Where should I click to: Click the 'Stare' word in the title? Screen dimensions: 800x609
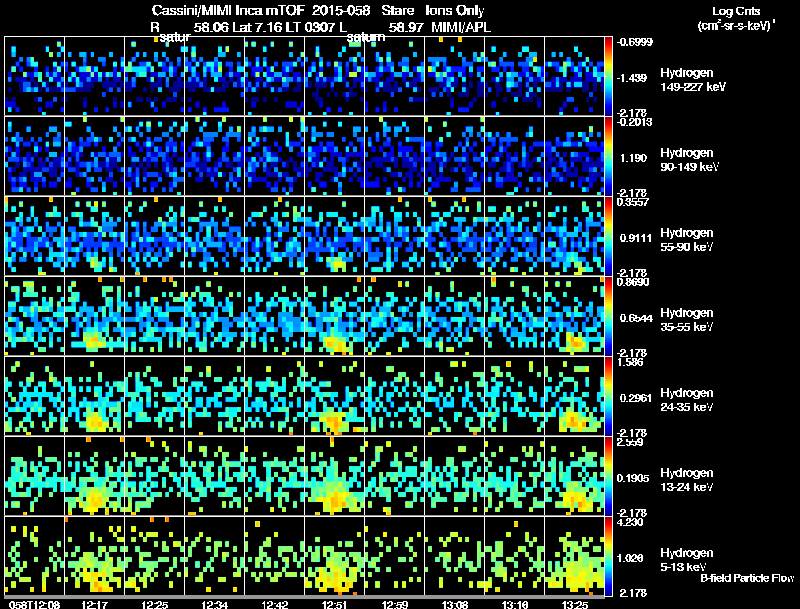pos(398,11)
